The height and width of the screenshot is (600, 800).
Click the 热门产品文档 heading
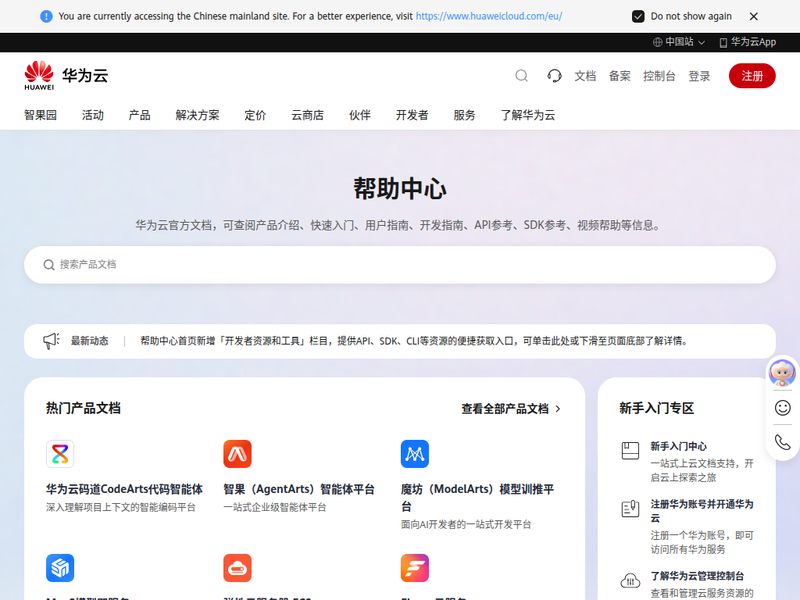pyautogui.click(x=83, y=408)
